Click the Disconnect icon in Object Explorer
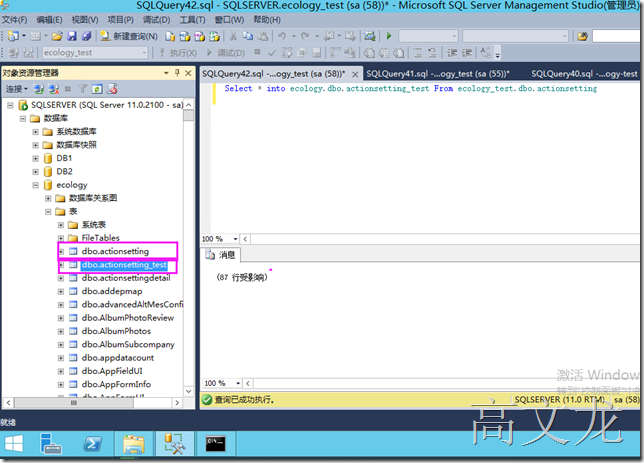644x463 pixels. click(x=53, y=89)
